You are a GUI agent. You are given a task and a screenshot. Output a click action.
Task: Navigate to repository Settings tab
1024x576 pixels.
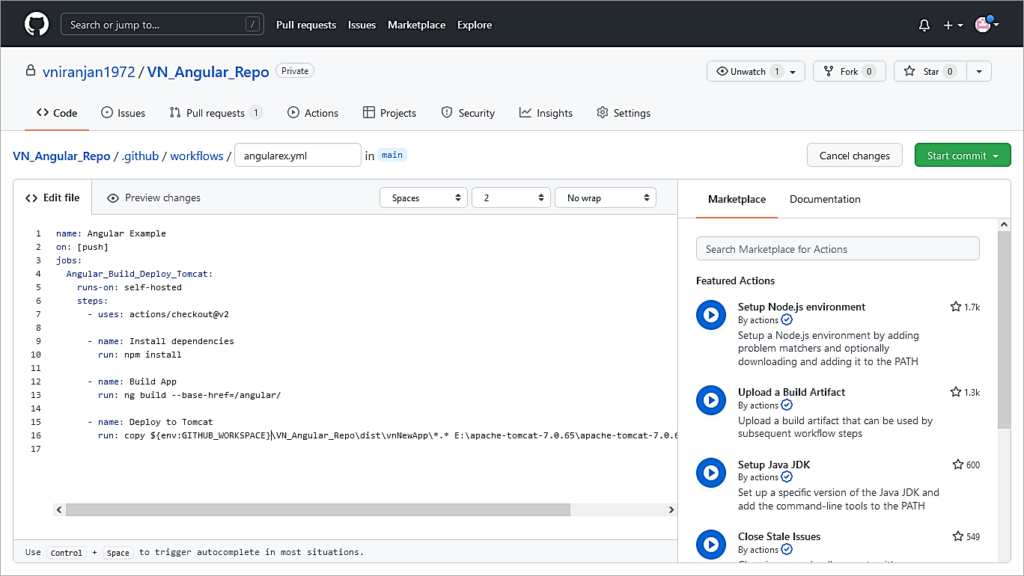(623, 113)
